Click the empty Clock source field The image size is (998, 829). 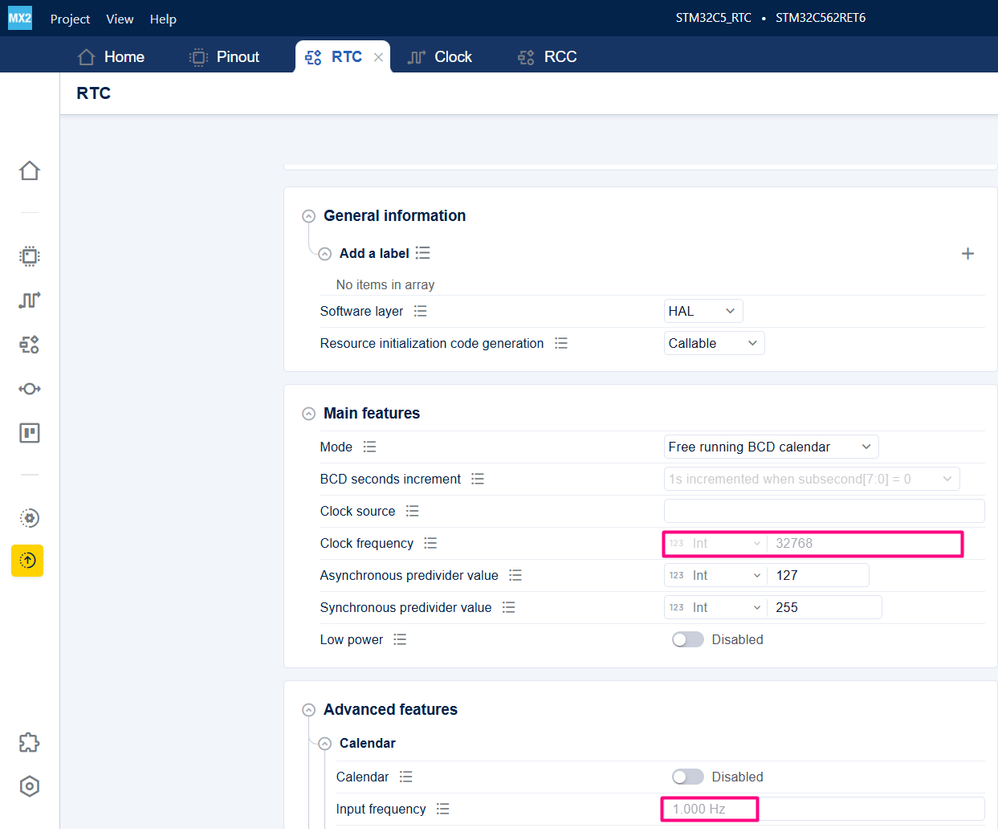[x=824, y=511]
